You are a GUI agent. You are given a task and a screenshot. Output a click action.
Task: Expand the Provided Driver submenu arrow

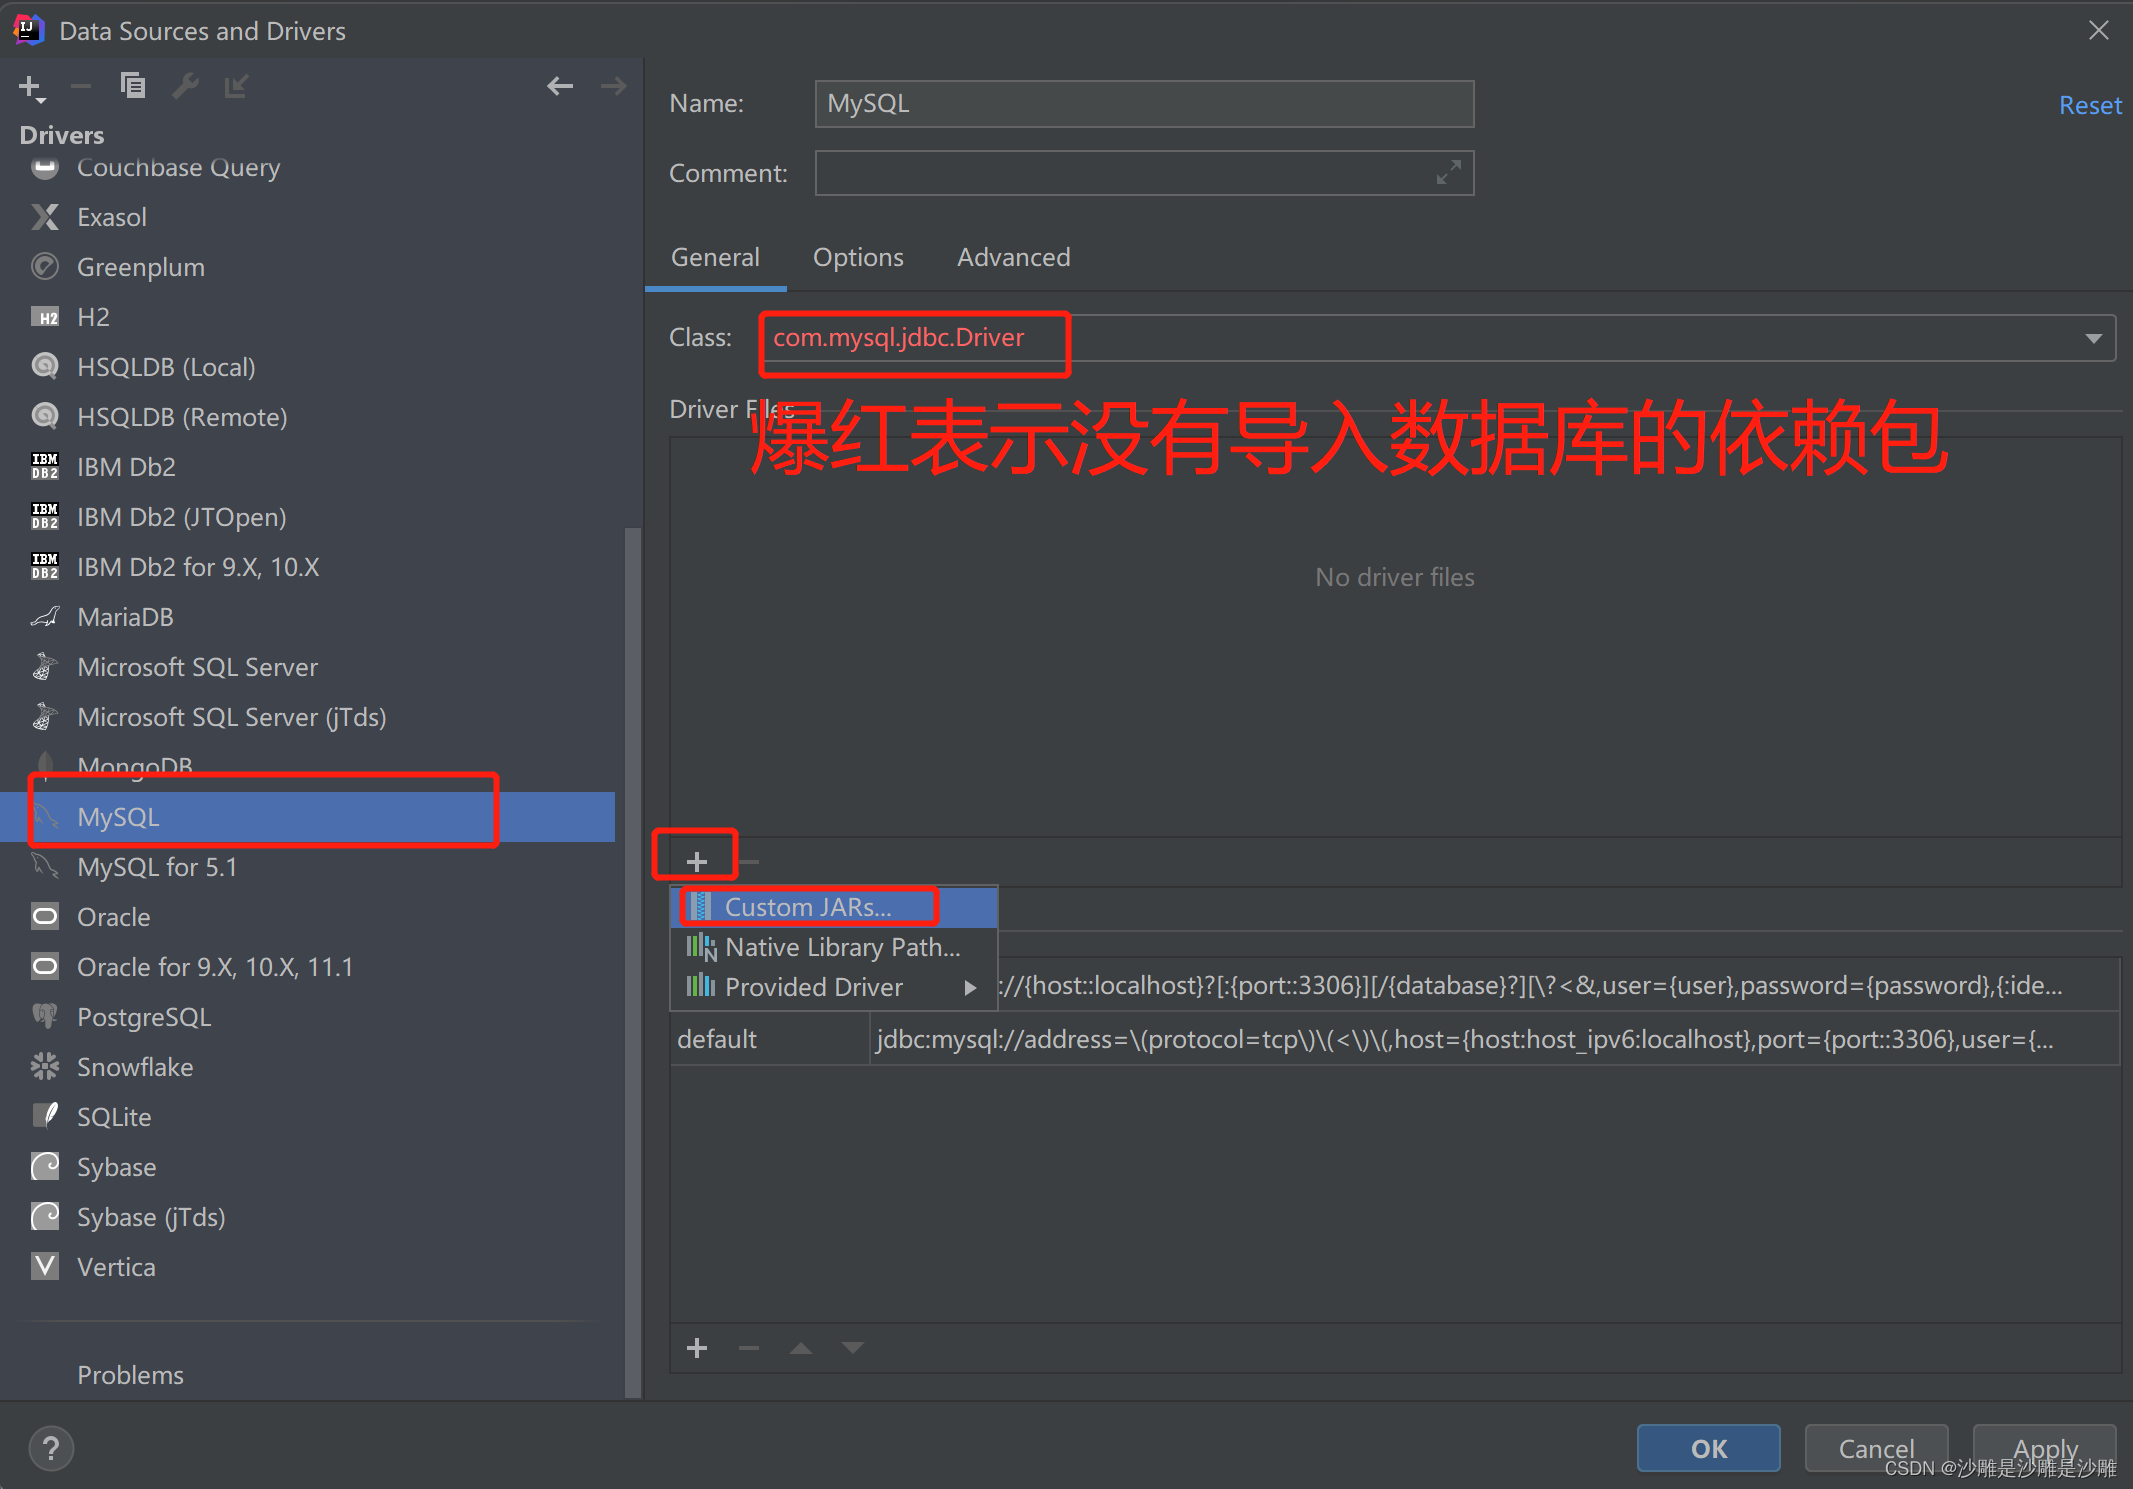pos(969,987)
